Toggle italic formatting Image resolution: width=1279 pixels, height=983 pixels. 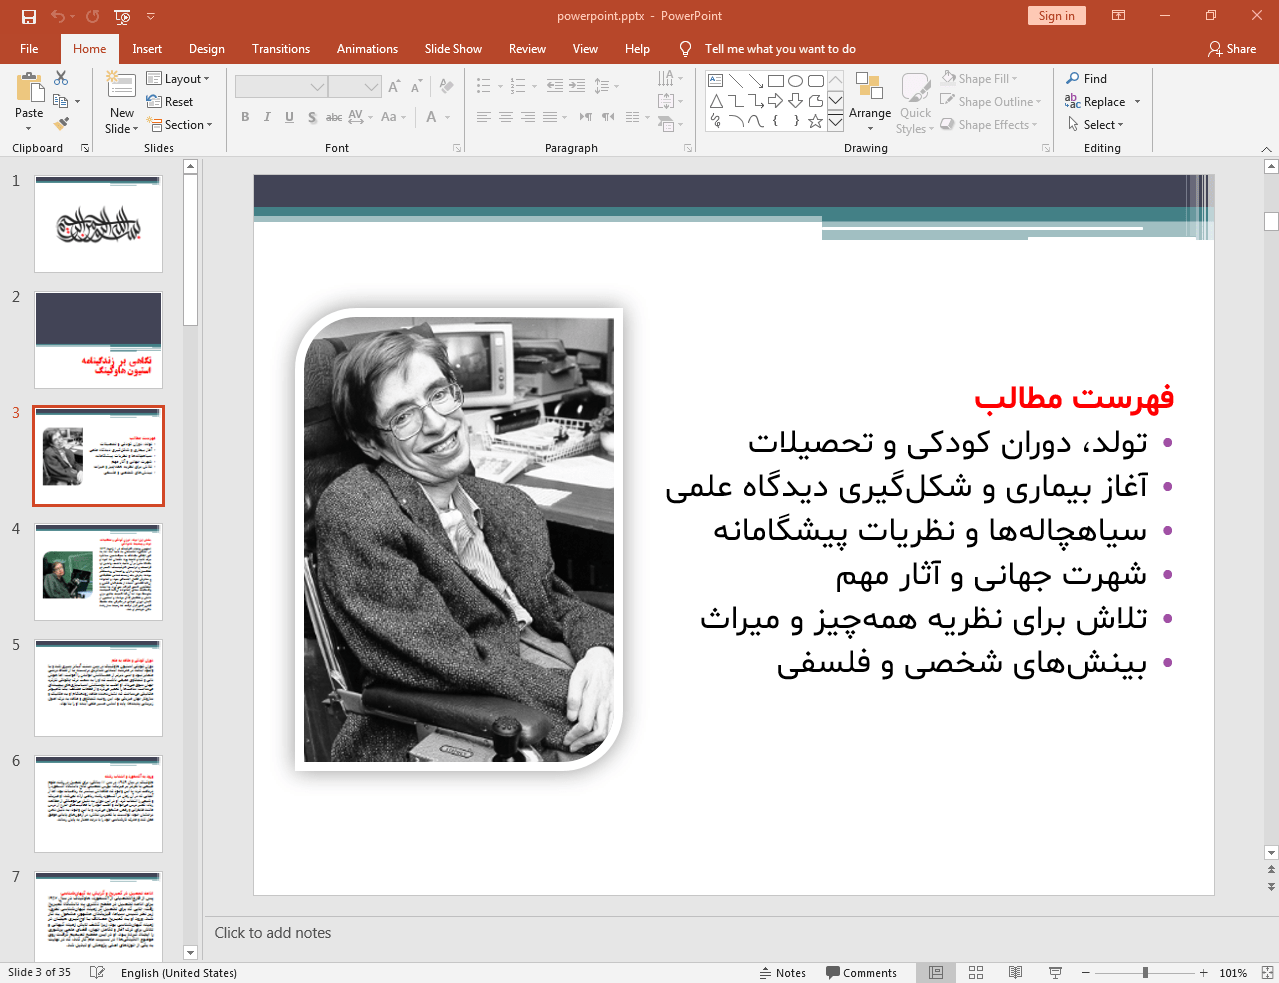tap(266, 117)
